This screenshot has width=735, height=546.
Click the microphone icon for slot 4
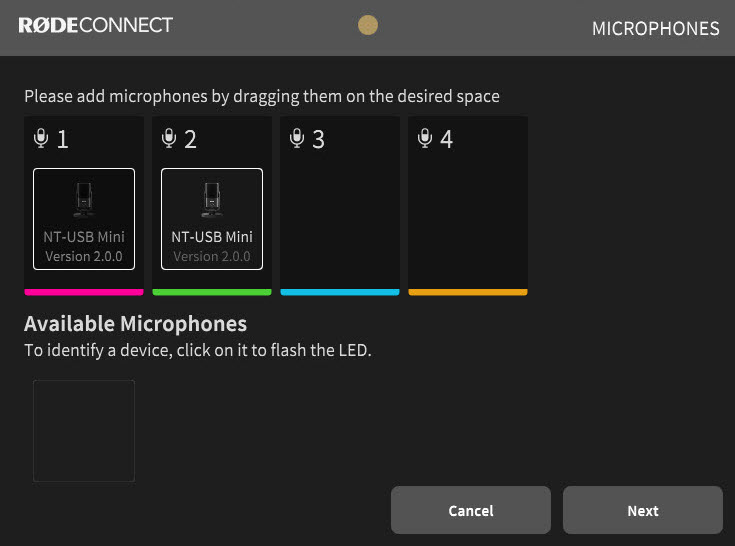point(425,138)
